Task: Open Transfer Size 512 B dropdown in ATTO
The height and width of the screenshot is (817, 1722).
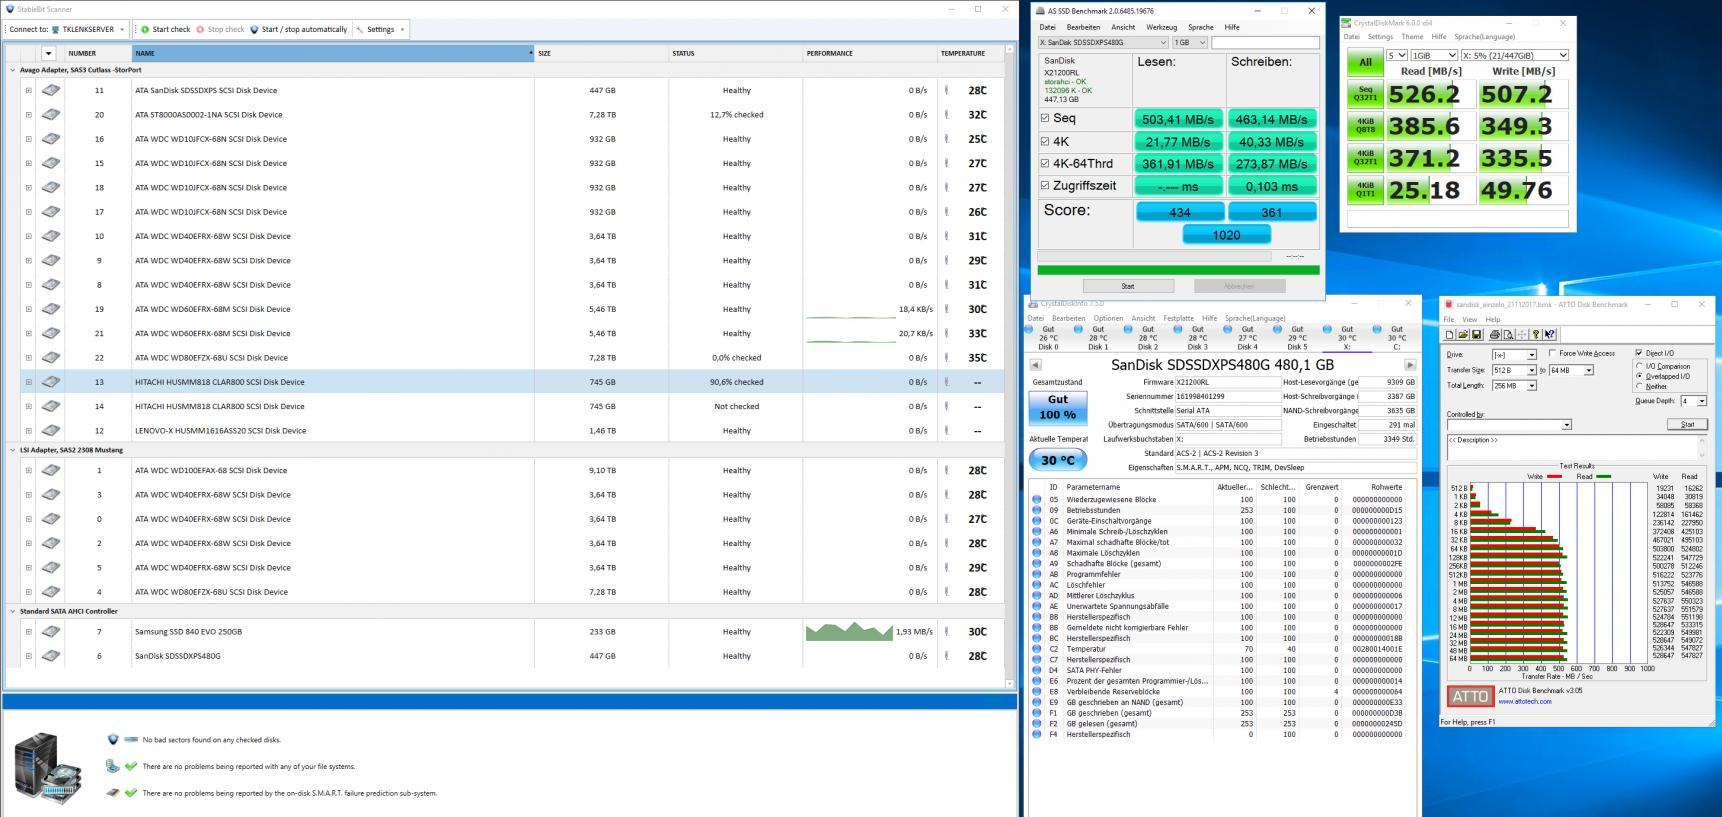Action: (1530, 370)
